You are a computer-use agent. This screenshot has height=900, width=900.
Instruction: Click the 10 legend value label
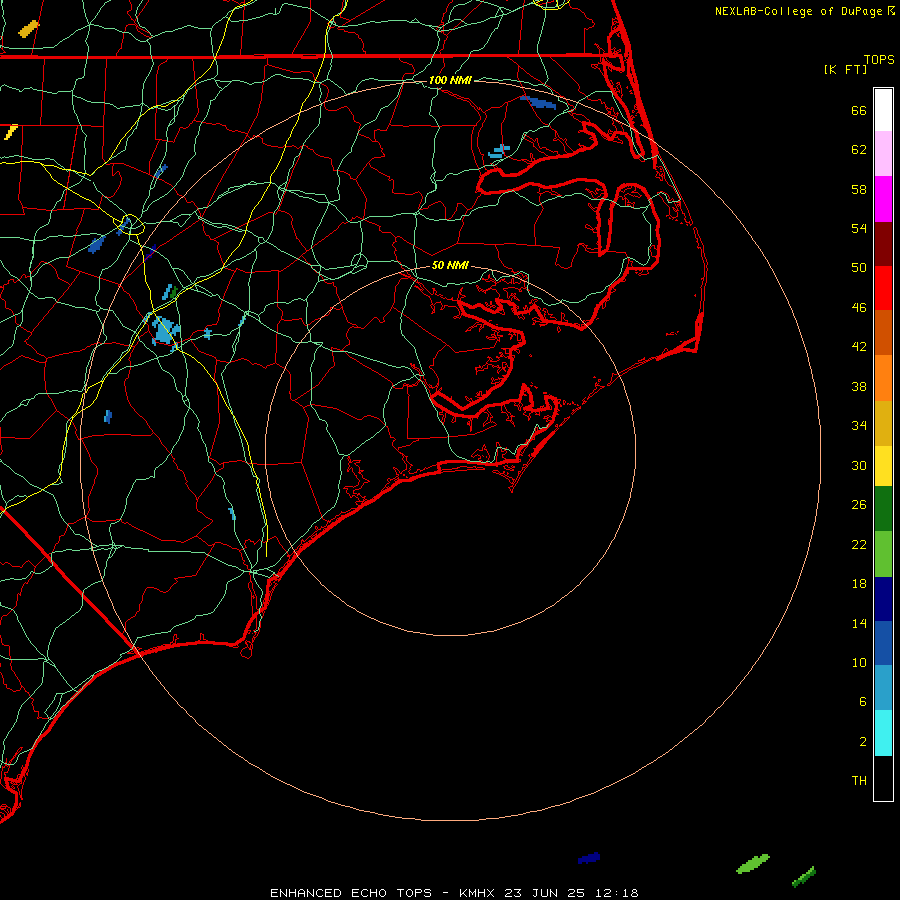coord(859,662)
